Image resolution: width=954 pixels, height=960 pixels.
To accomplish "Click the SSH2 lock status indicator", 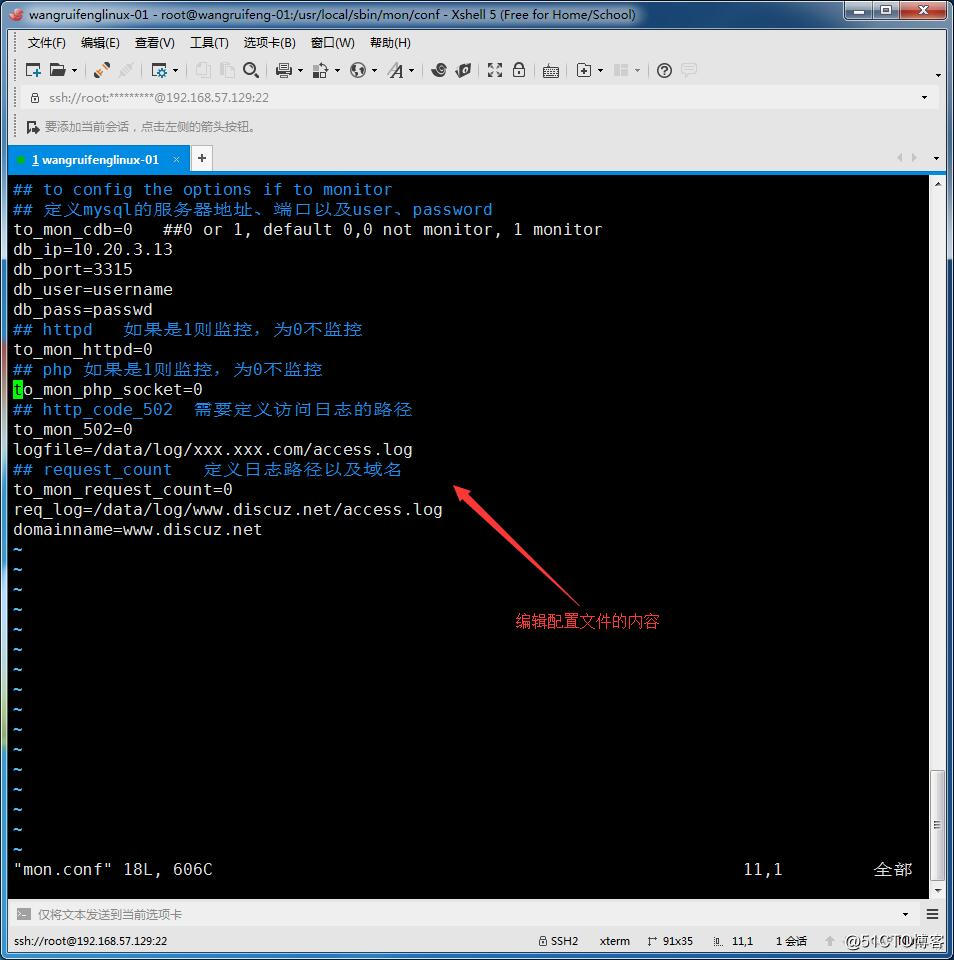I will (x=558, y=940).
